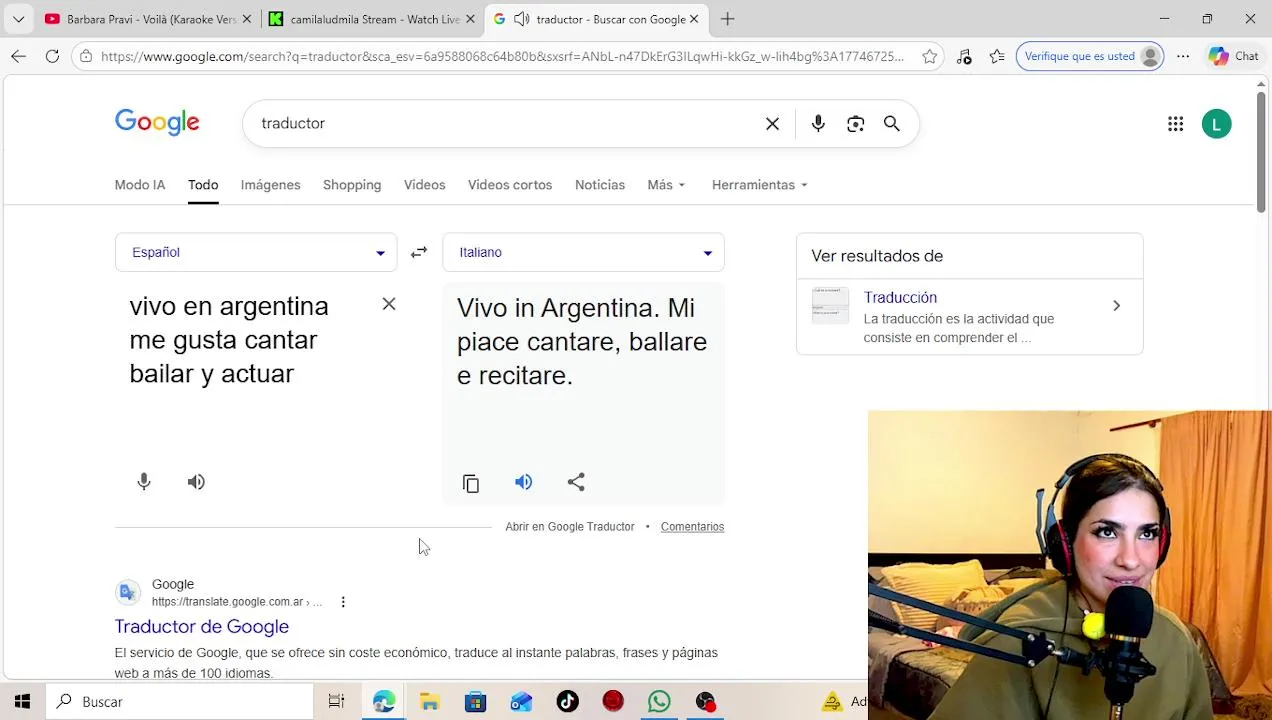The image size is (1272, 720).
Task: Open the Español source language dropdown
Action: pyautogui.click(x=256, y=252)
